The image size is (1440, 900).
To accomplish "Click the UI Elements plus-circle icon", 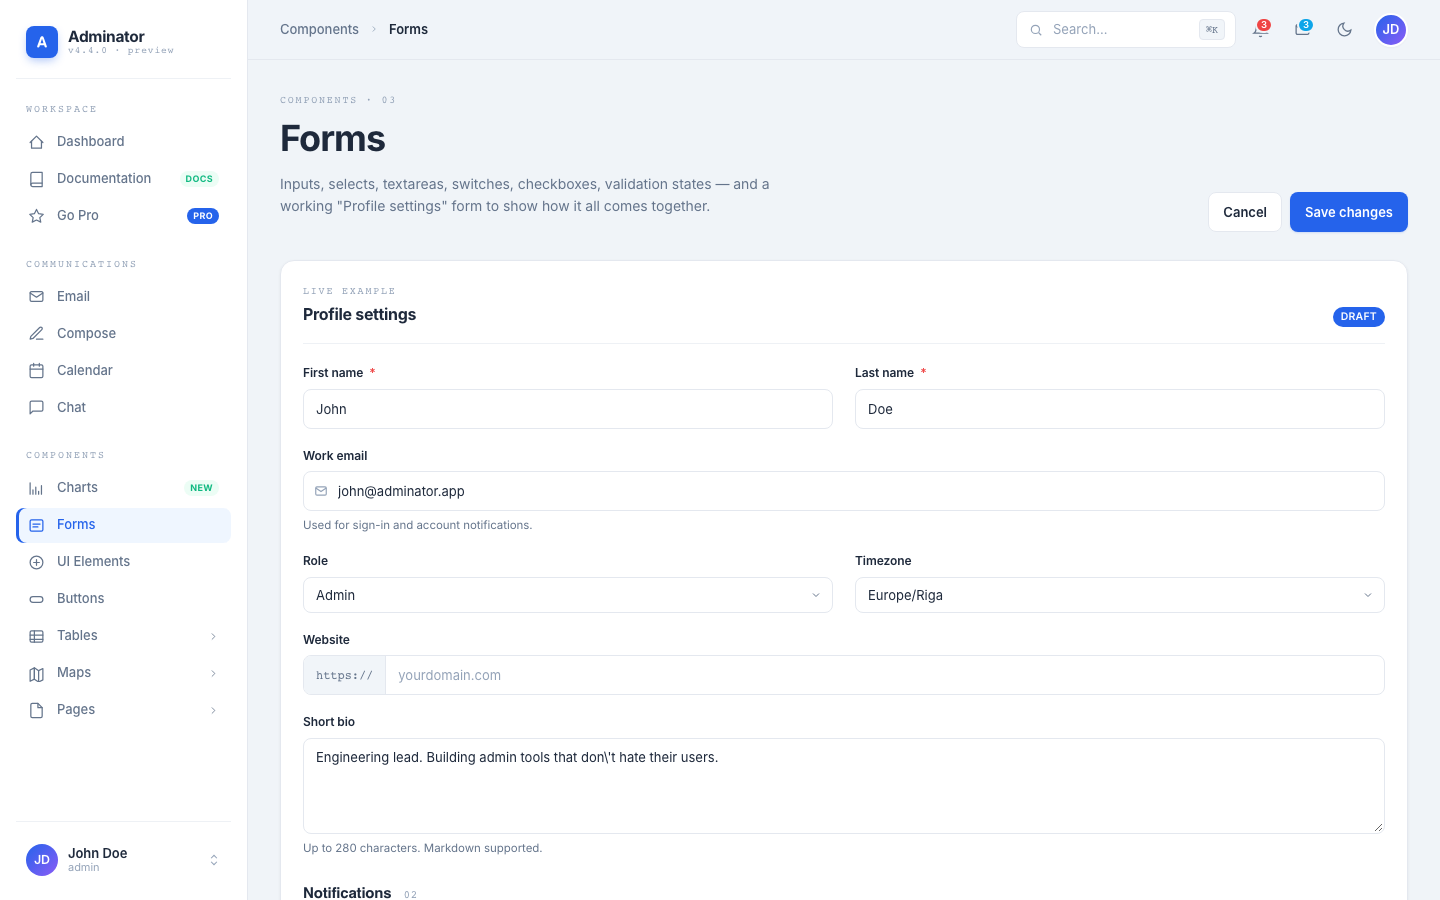I will tap(36, 562).
